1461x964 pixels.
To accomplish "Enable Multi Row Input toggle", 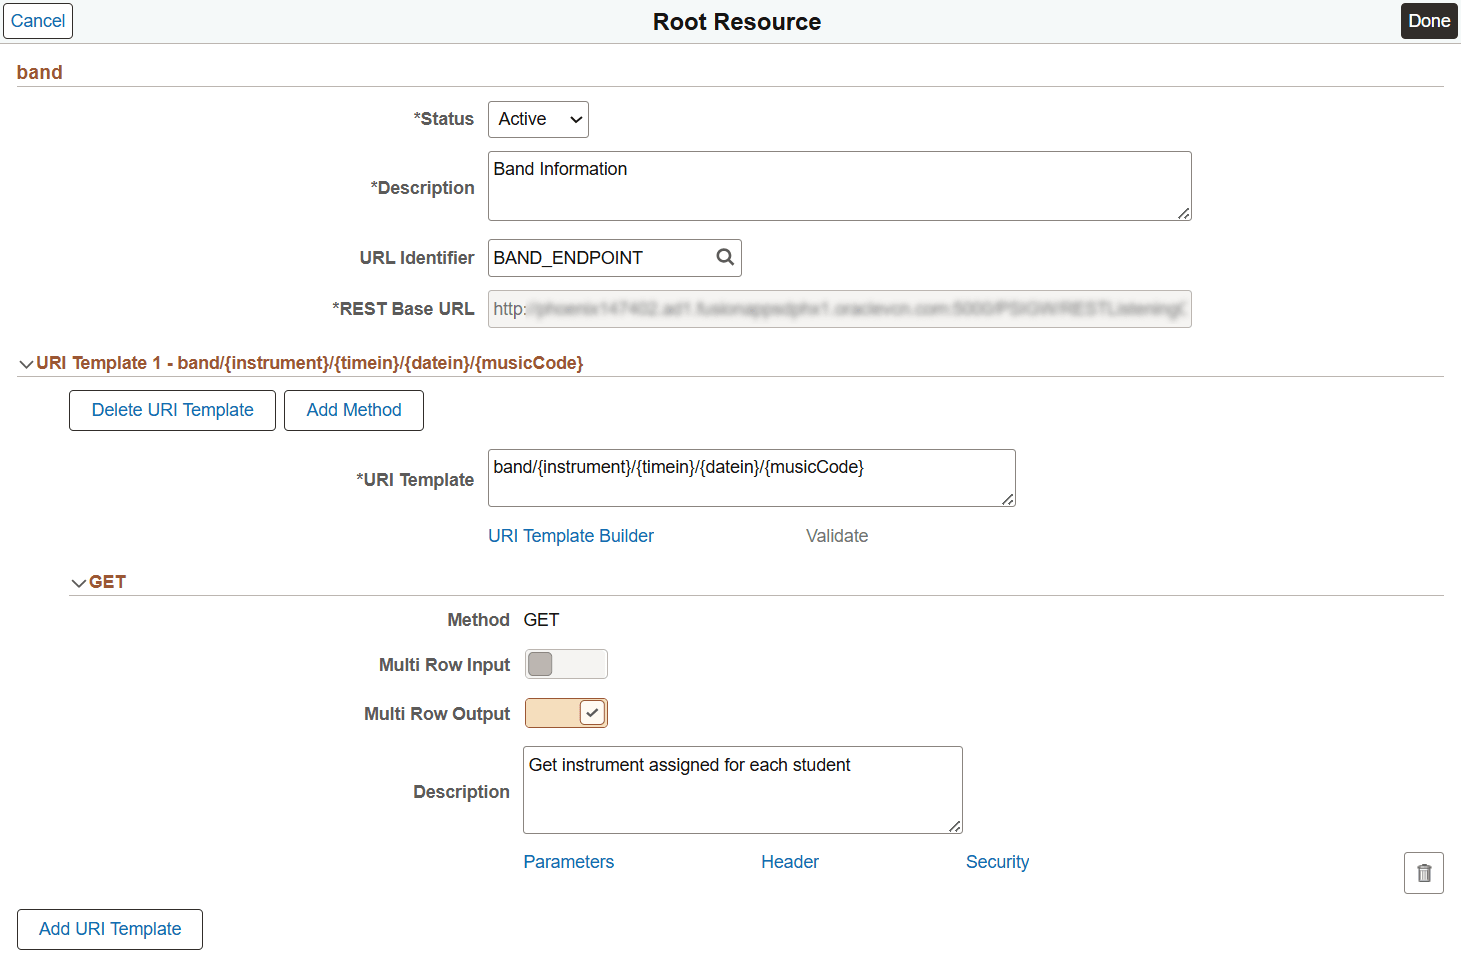I will point(566,663).
